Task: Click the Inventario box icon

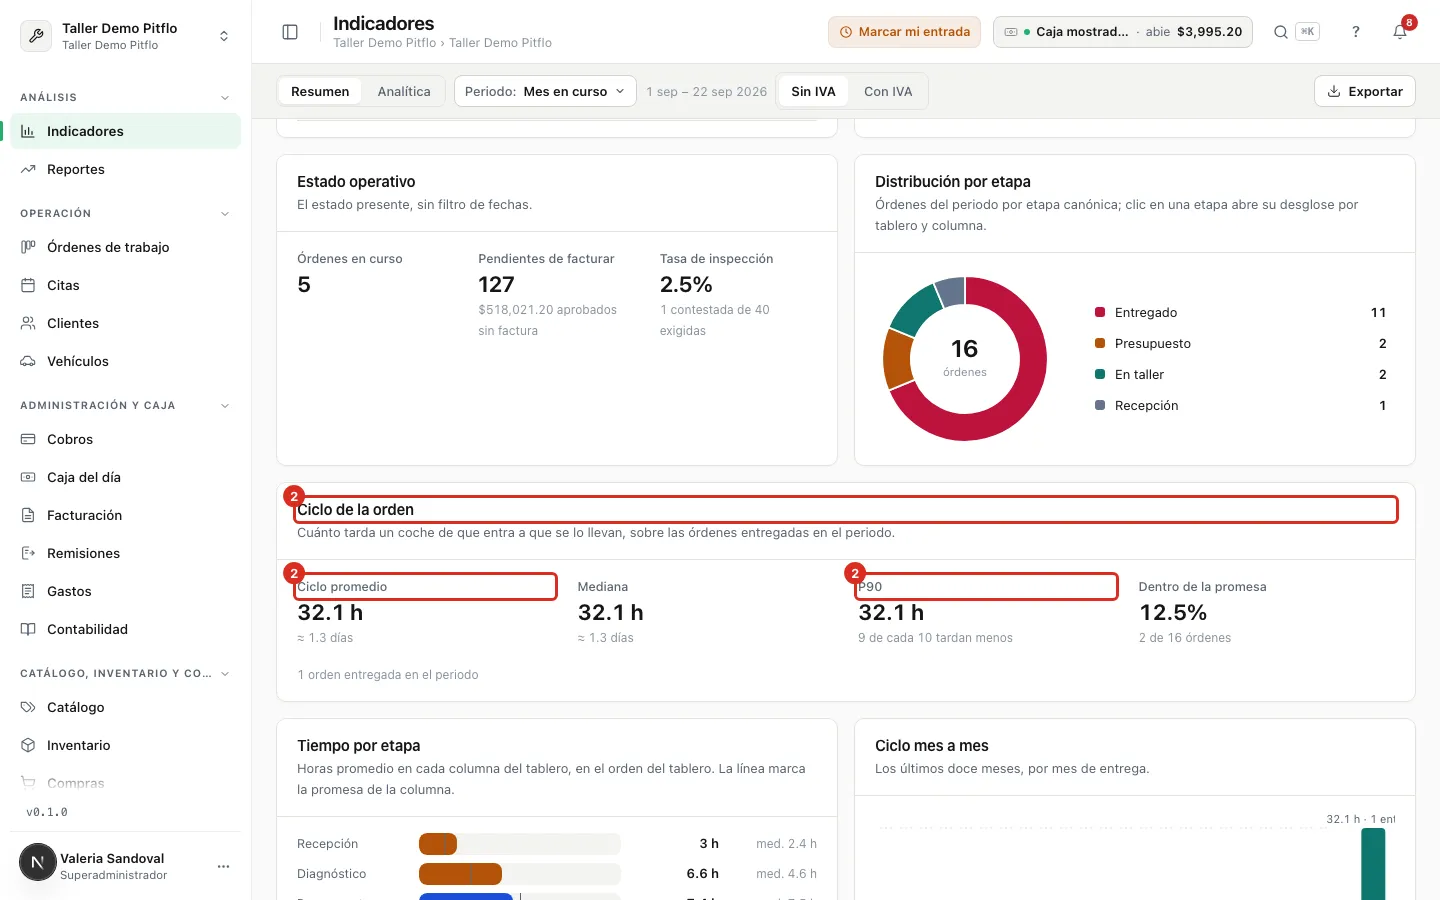Action: pyautogui.click(x=28, y=745)
